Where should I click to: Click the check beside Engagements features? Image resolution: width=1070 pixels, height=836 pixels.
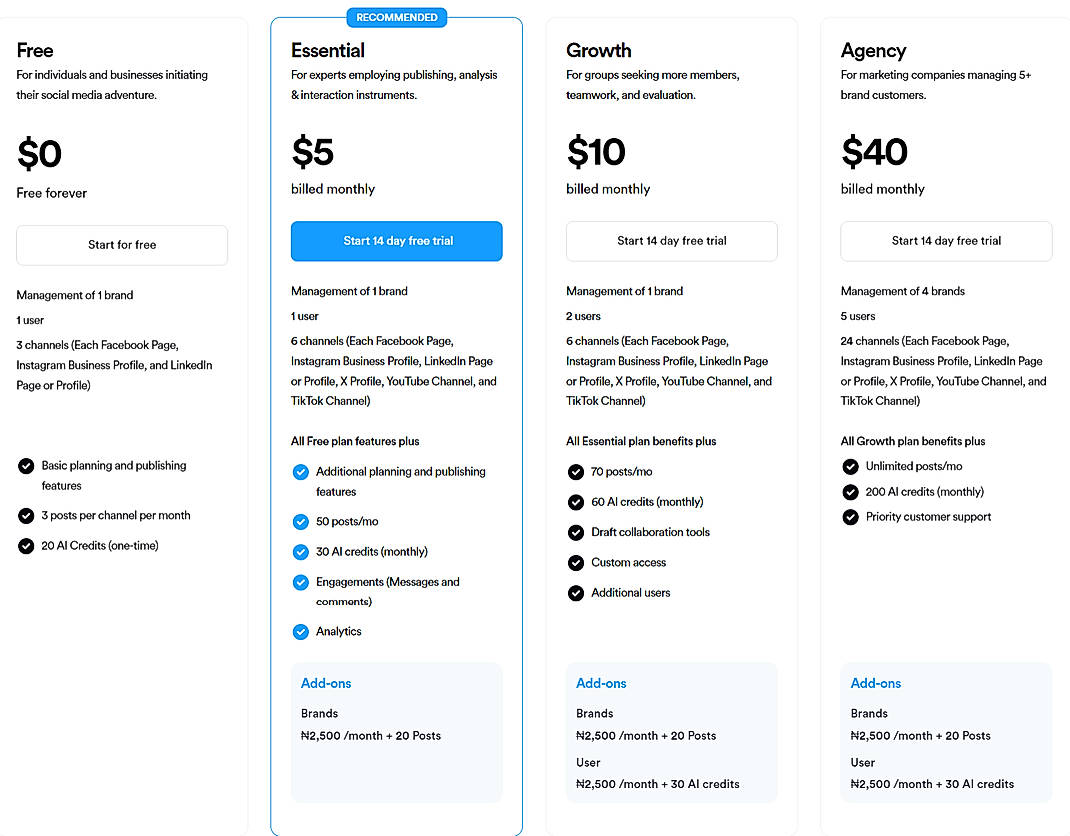[x=300, y=582]
